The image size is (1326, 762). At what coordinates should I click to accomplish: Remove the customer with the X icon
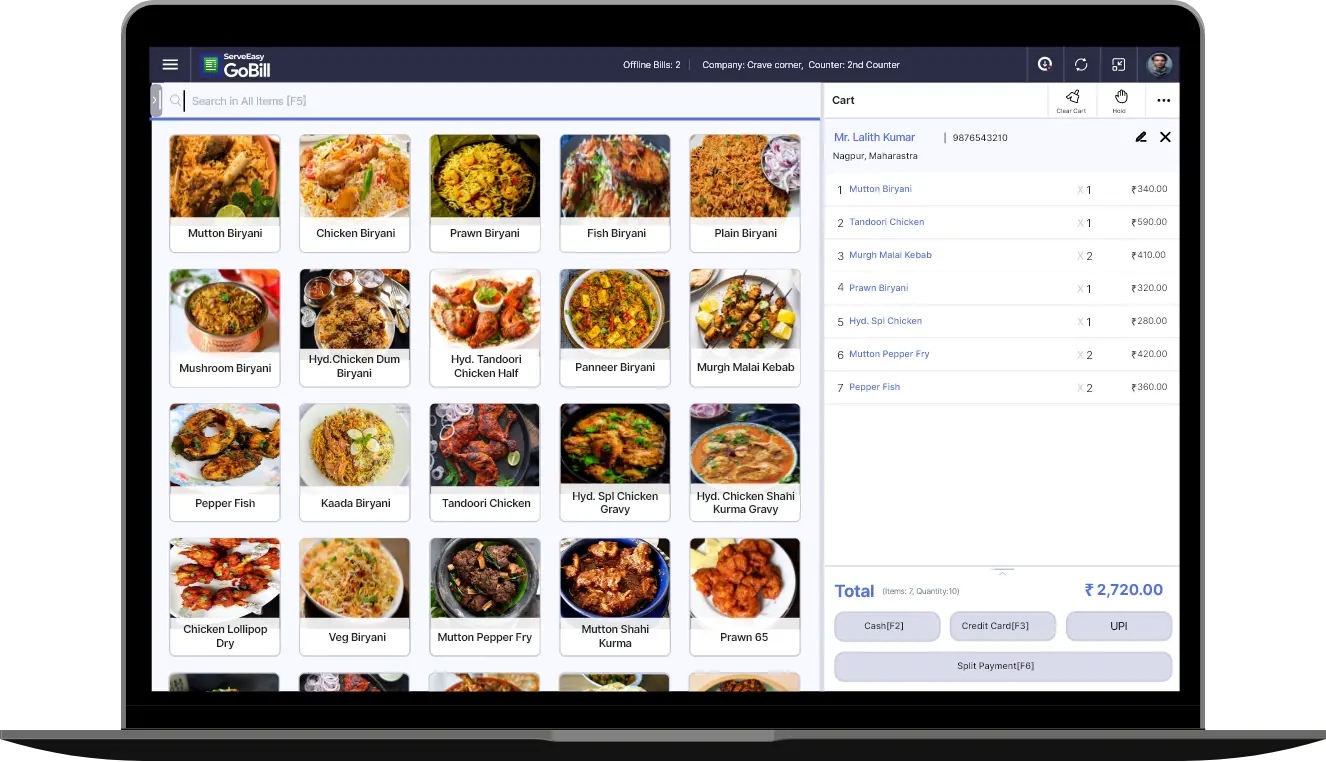click(1165, 137)
